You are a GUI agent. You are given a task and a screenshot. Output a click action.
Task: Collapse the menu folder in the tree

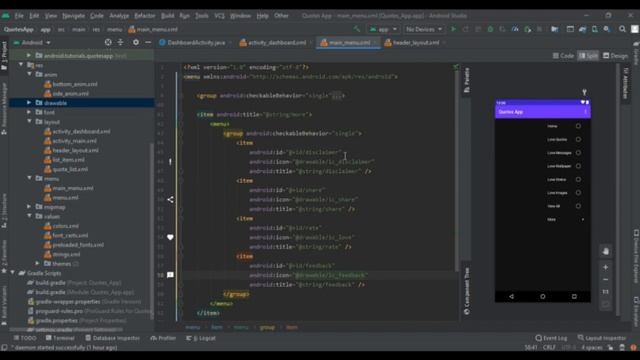click(29, 178)
